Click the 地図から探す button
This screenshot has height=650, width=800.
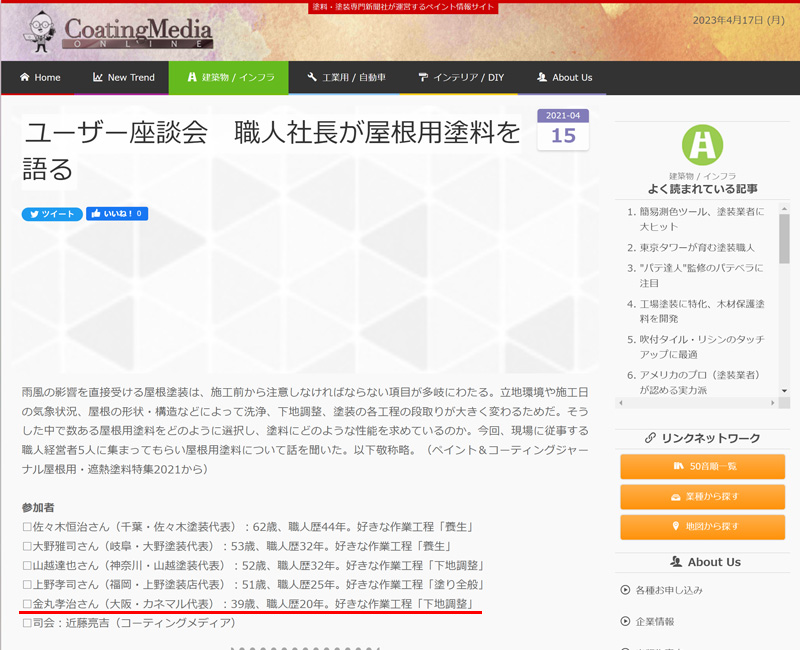(x=702, y=526)
